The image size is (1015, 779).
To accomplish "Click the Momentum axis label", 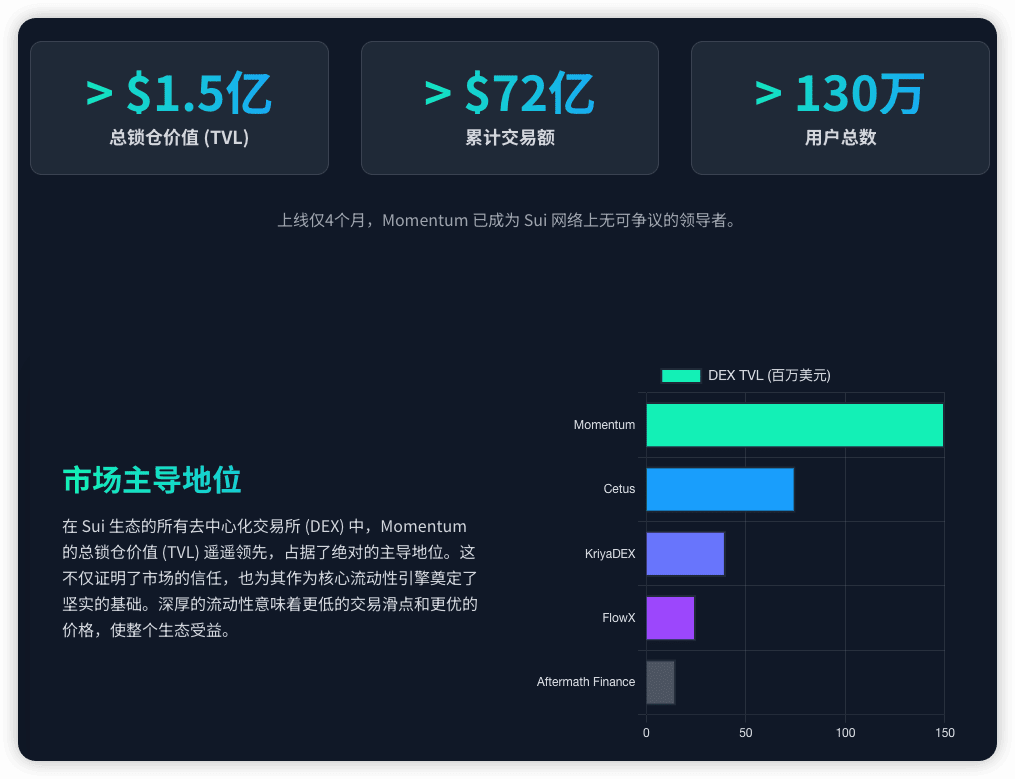I will pyautogui.click(x=605, y=425).
